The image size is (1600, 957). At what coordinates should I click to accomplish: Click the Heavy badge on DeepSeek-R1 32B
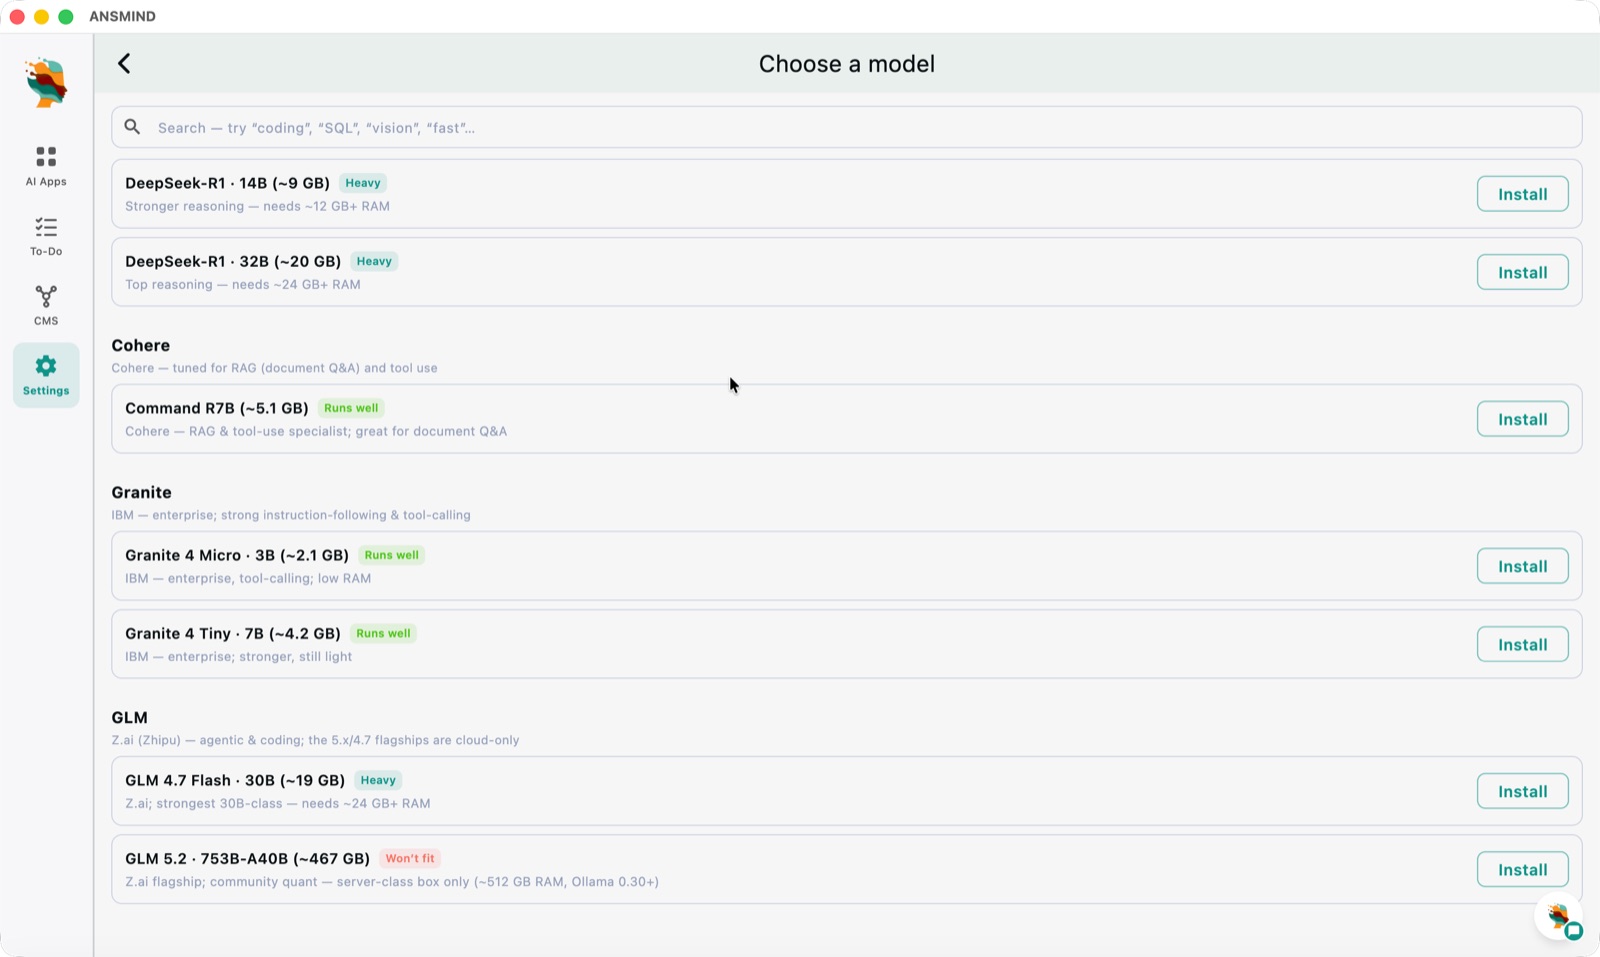[x=374, y=261]
